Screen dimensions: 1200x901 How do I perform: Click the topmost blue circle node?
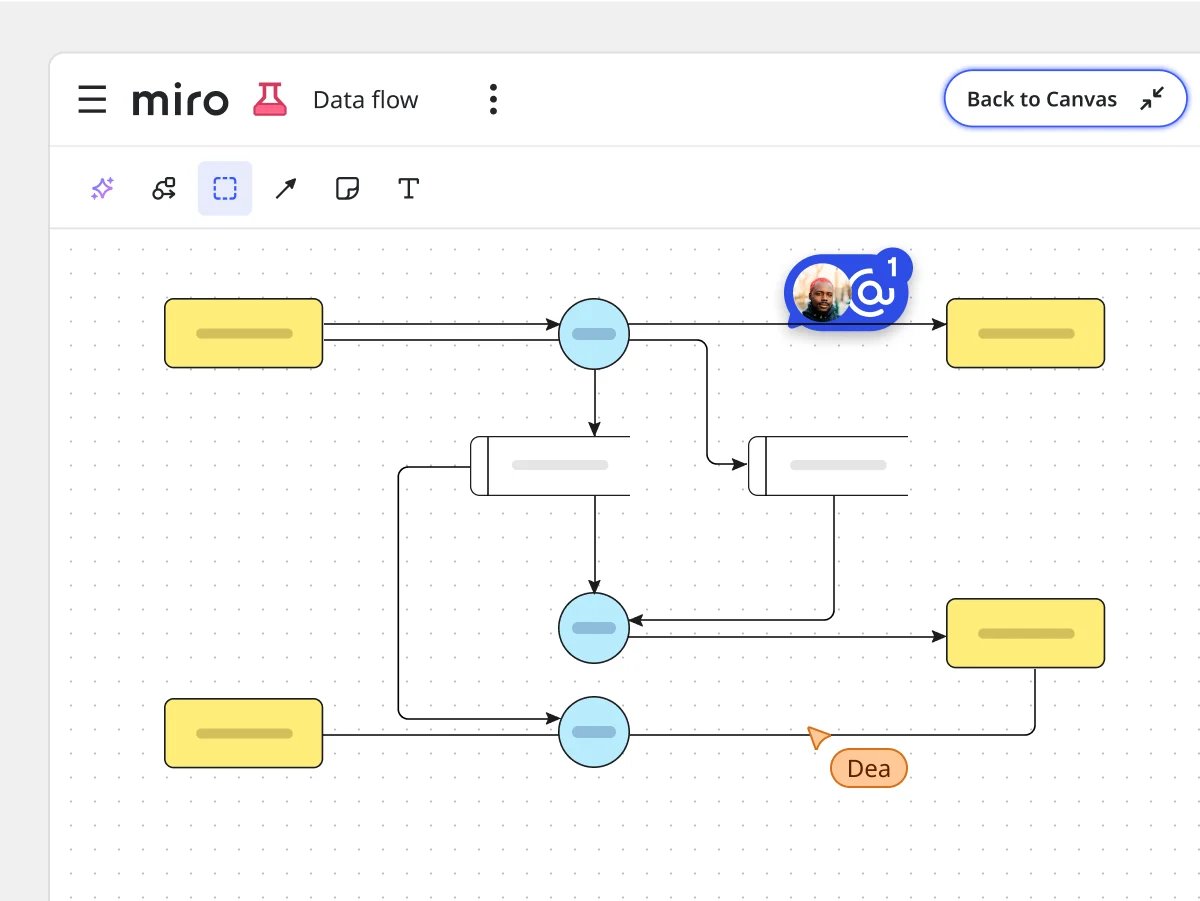click(x=594, y=334)
